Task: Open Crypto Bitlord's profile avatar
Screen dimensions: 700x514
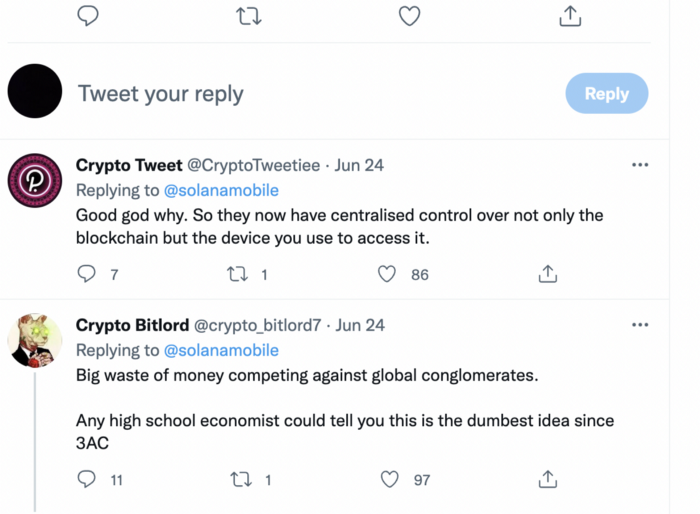Action: click(35, 340)
